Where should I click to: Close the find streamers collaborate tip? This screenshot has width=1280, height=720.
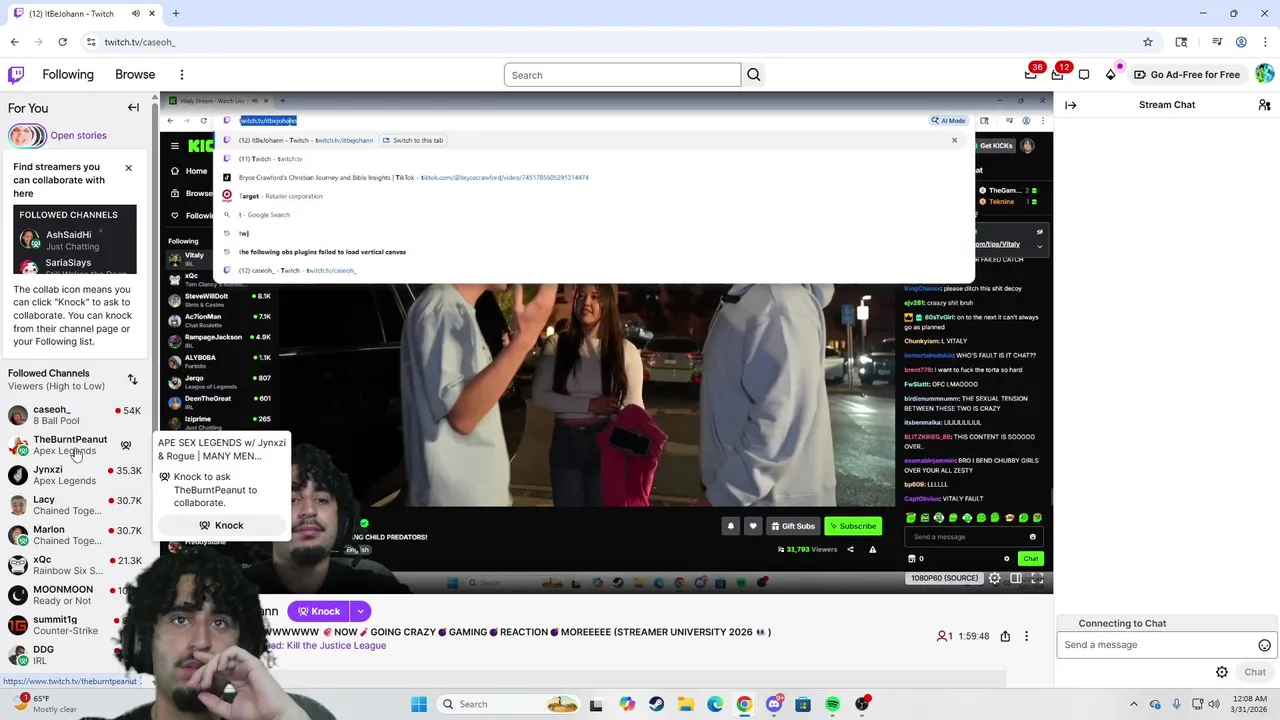[128, 168]
